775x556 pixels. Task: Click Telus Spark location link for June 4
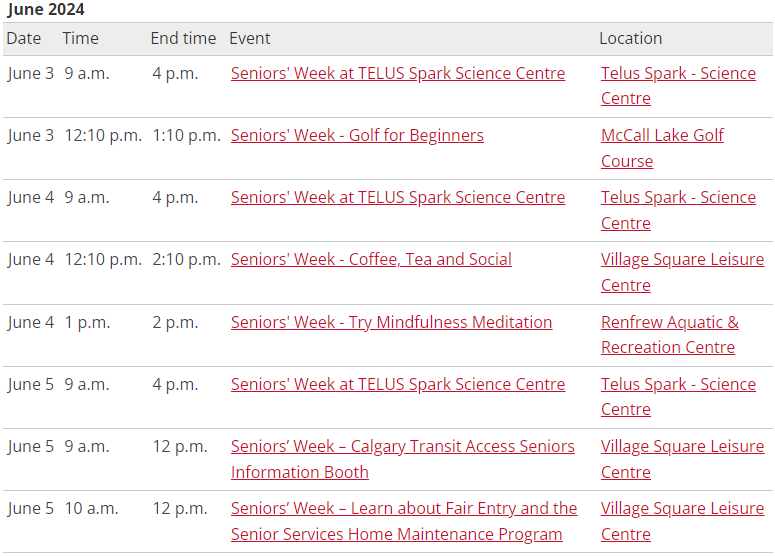pyautogui.click(x=678, y=210)
